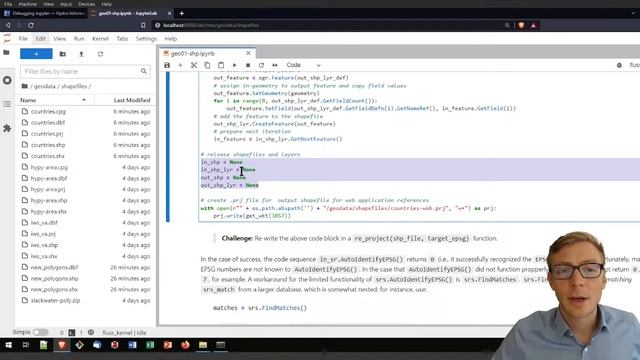640x360 pixels.
Task: Open a new browser tab with plus
Action: [182, 13]
